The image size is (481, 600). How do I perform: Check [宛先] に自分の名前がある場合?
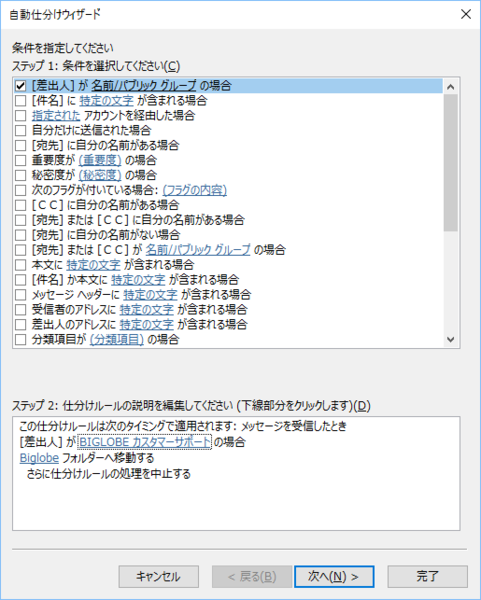click(20, 145)
